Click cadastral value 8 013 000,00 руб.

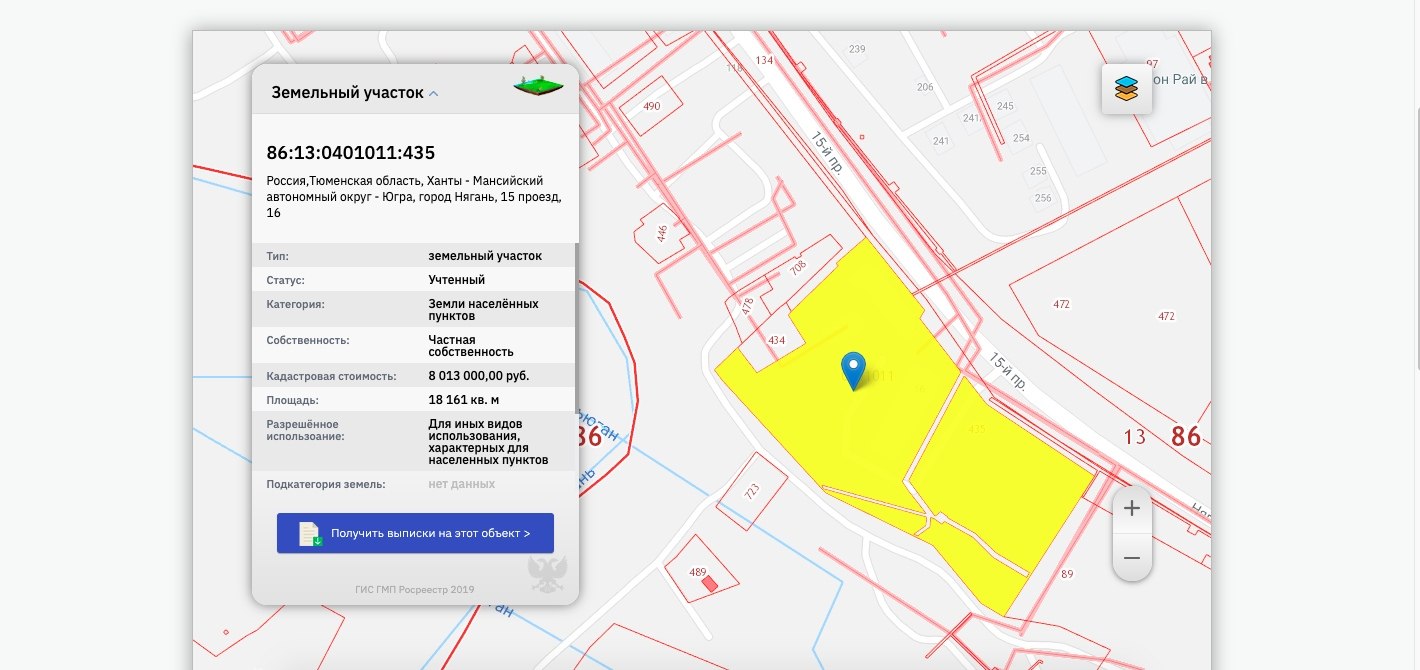point(478,376)
